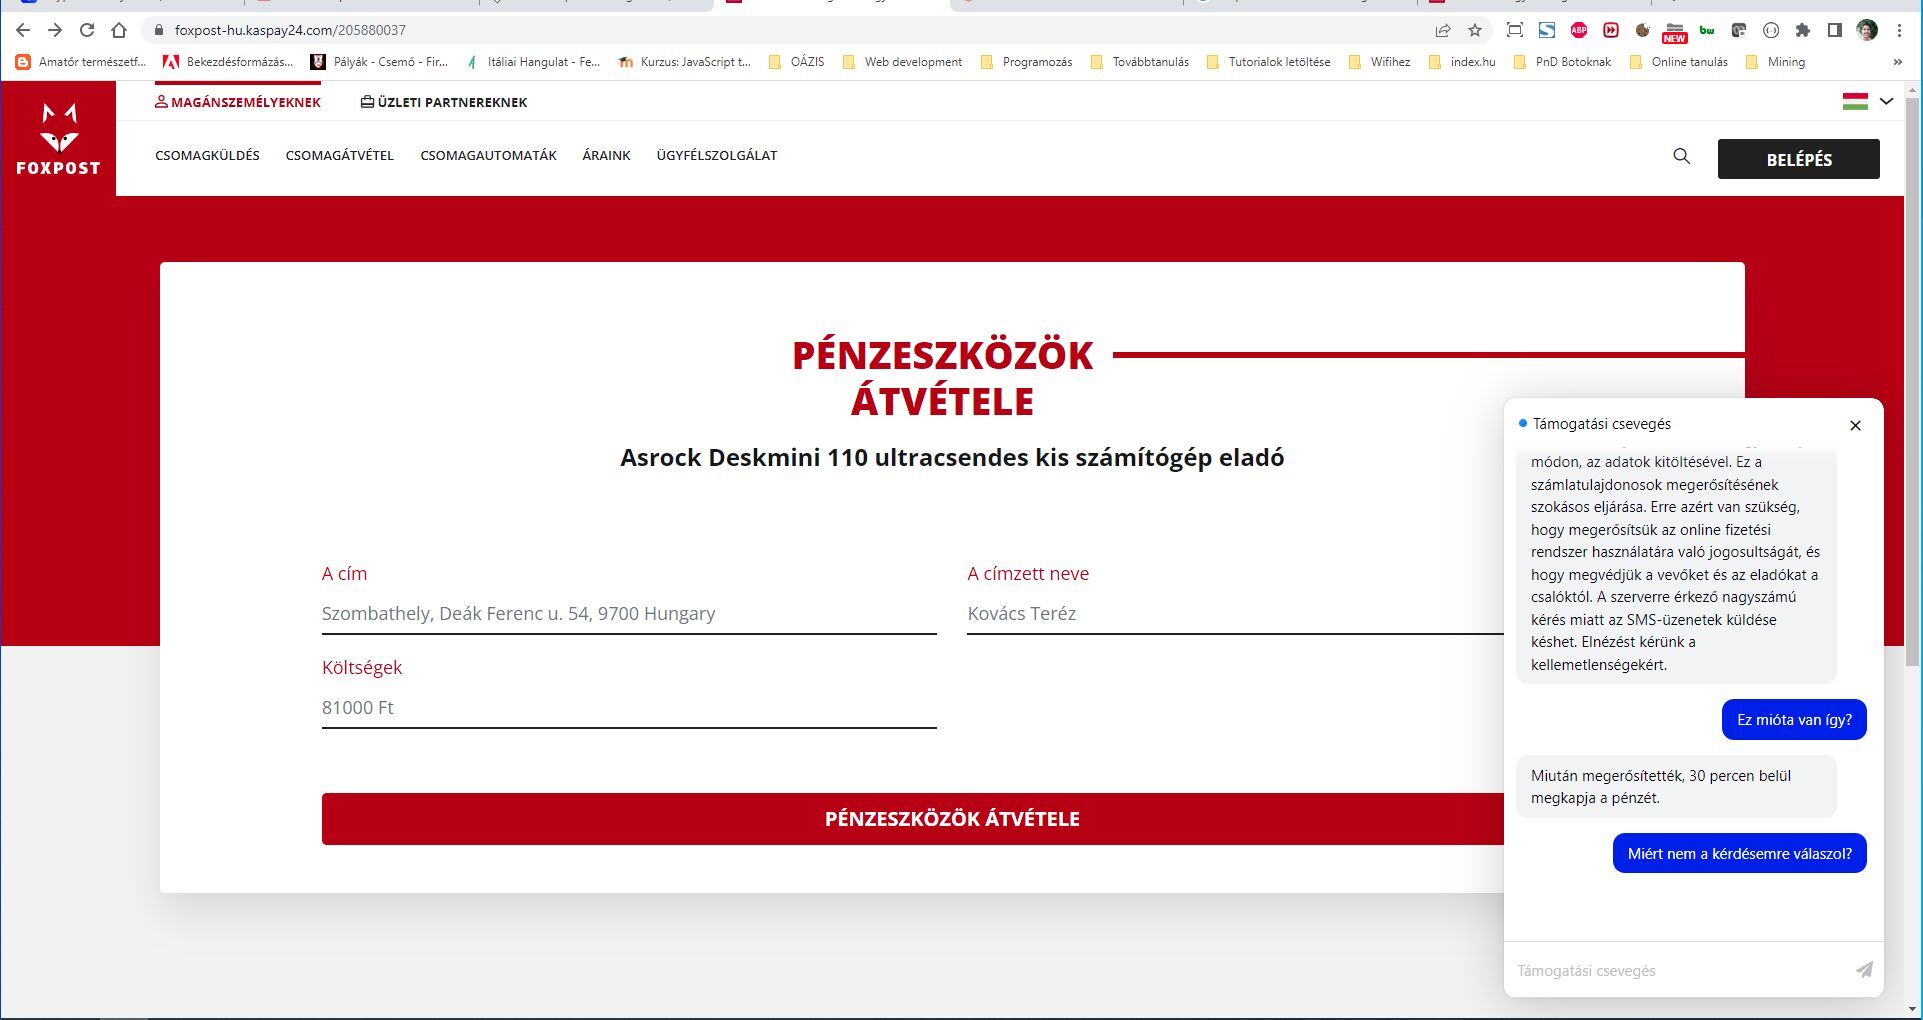Open the Extensions puzzle piece menu
This screenshot has width=1923, height=1020.
click(1803, 30)
